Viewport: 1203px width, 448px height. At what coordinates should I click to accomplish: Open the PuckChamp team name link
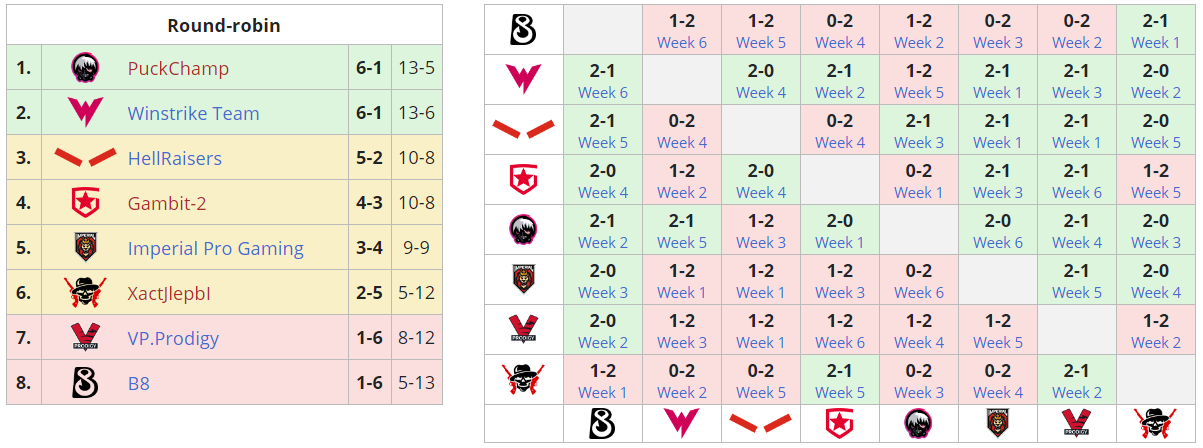tap(178, 69)
